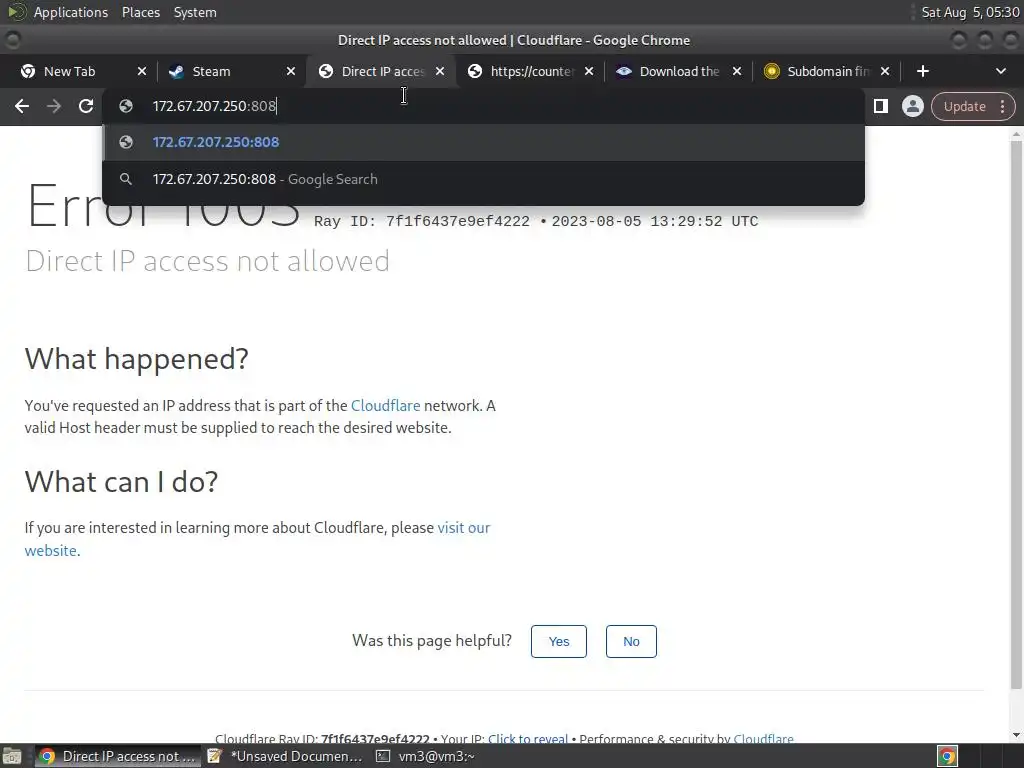Answer No to page helpful question

(631, 641)
